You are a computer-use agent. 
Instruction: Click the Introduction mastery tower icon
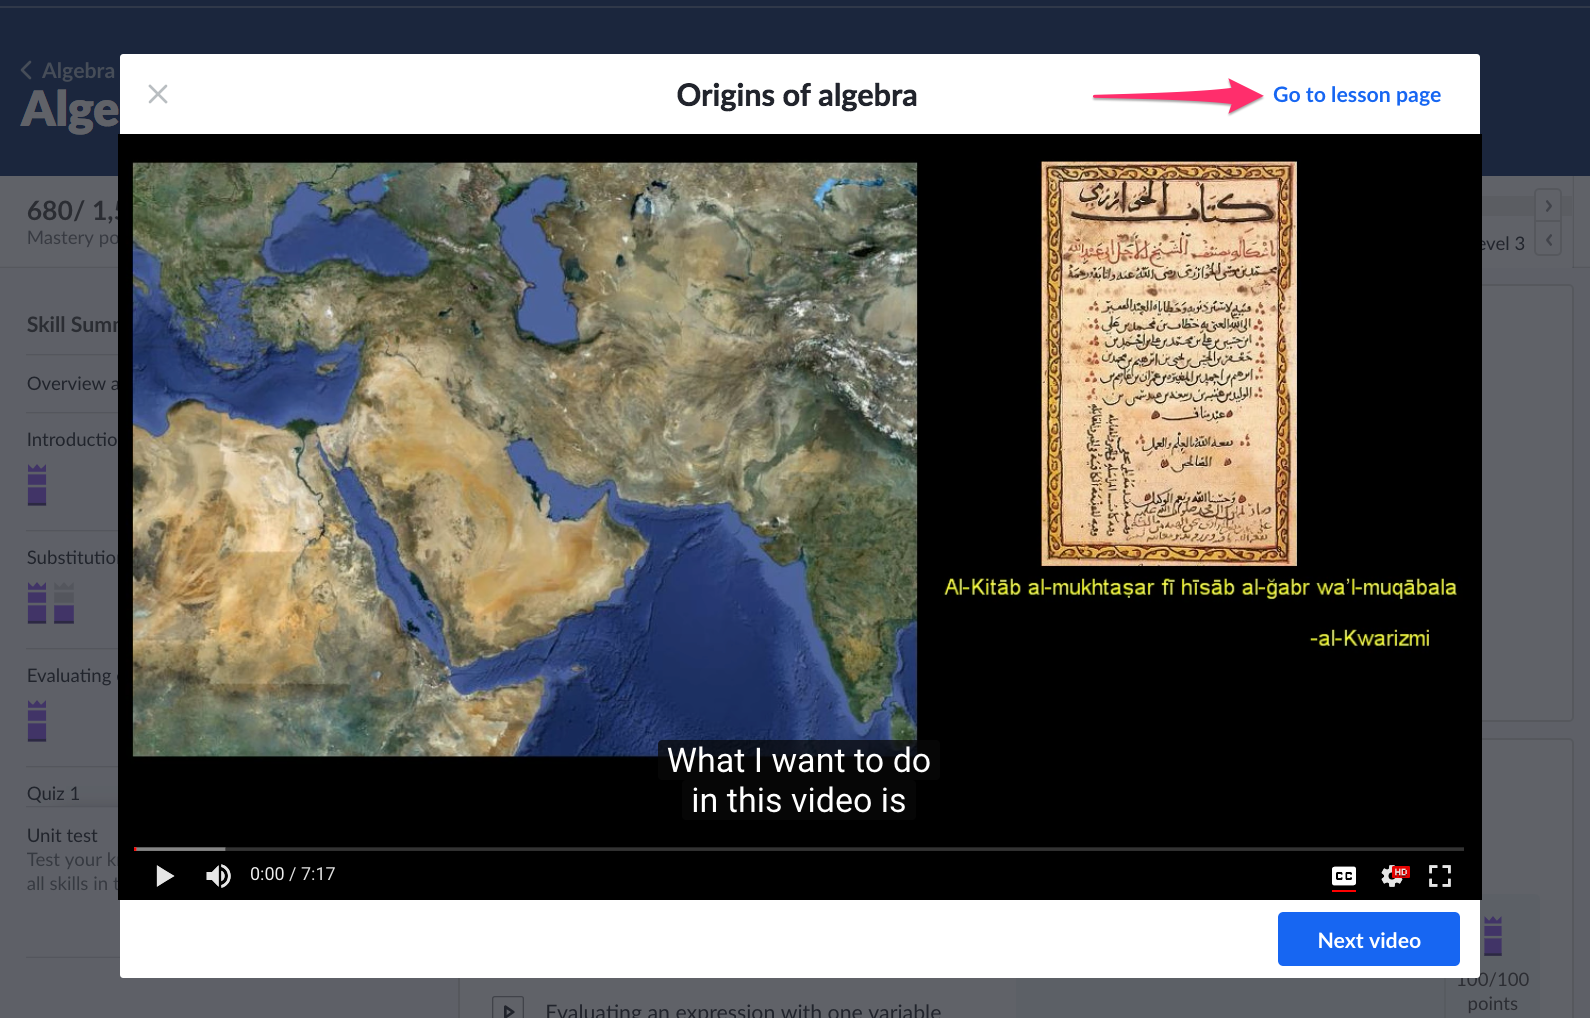coord(37,485)
